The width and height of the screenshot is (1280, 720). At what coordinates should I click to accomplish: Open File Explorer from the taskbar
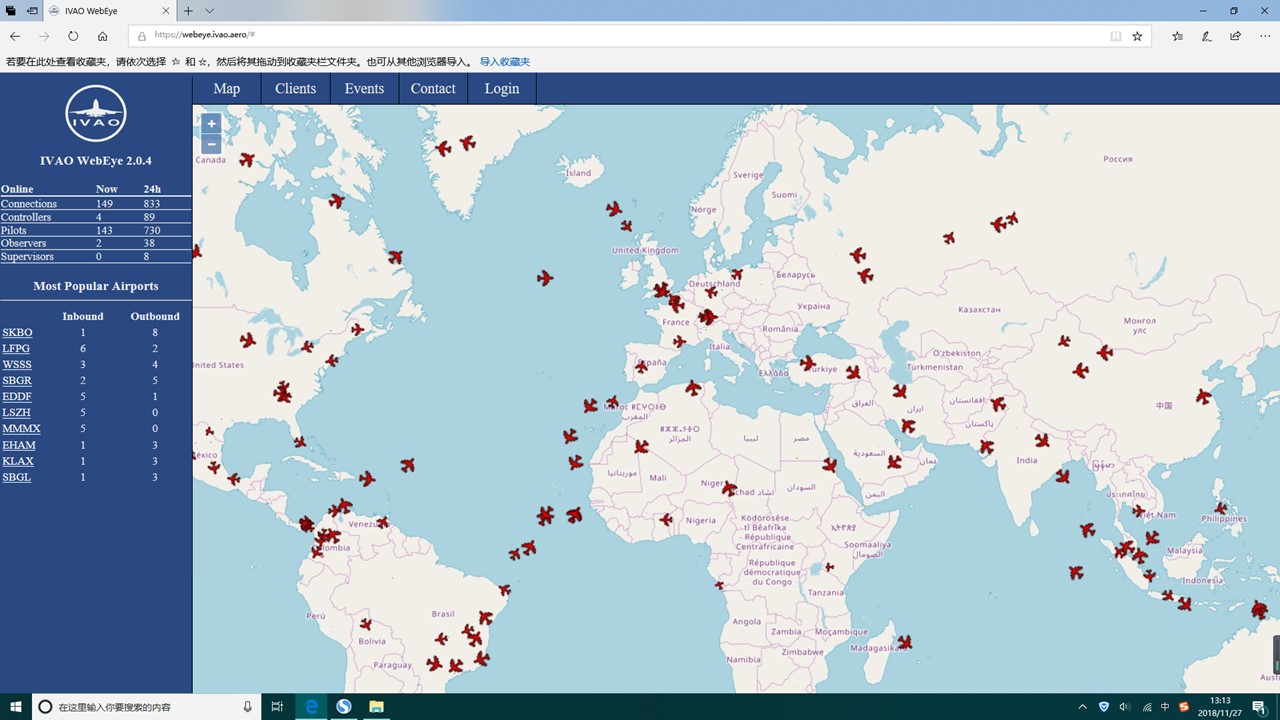tap(376, 707)
